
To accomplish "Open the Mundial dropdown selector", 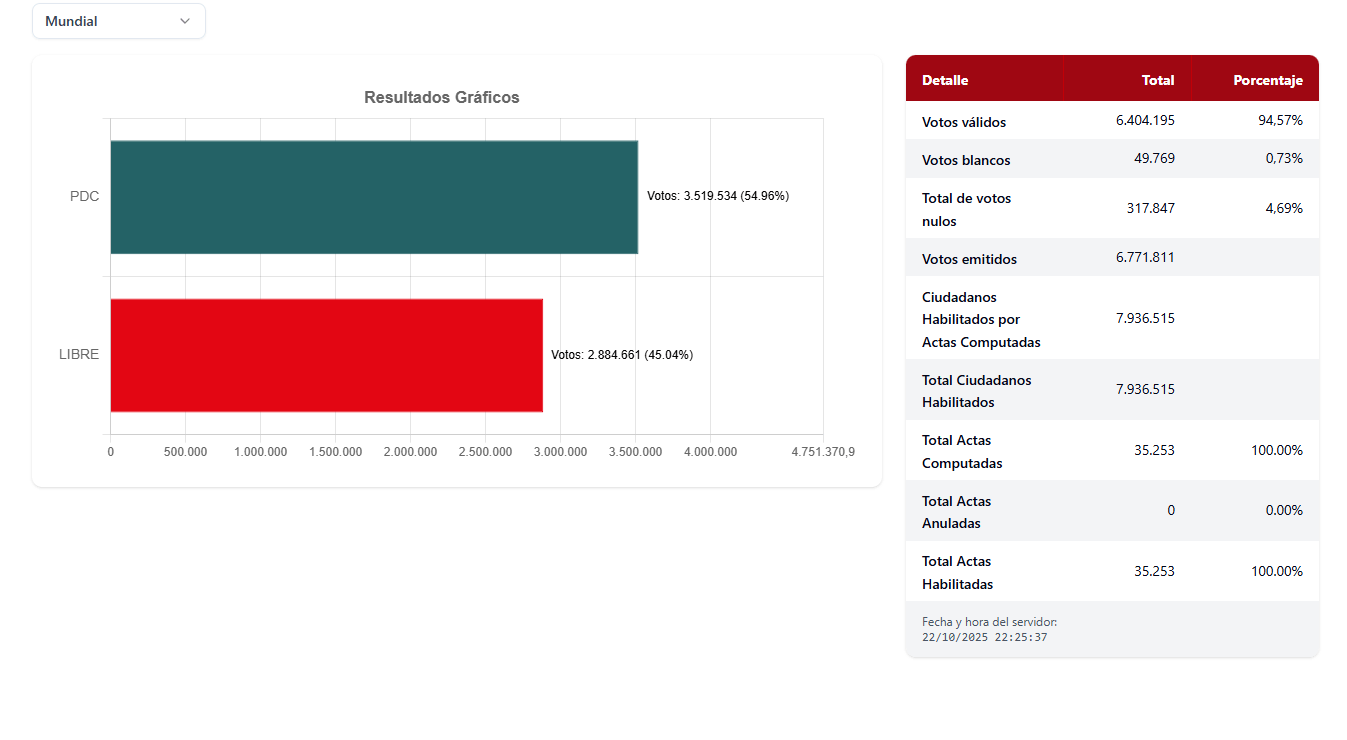I will point(118,21).
